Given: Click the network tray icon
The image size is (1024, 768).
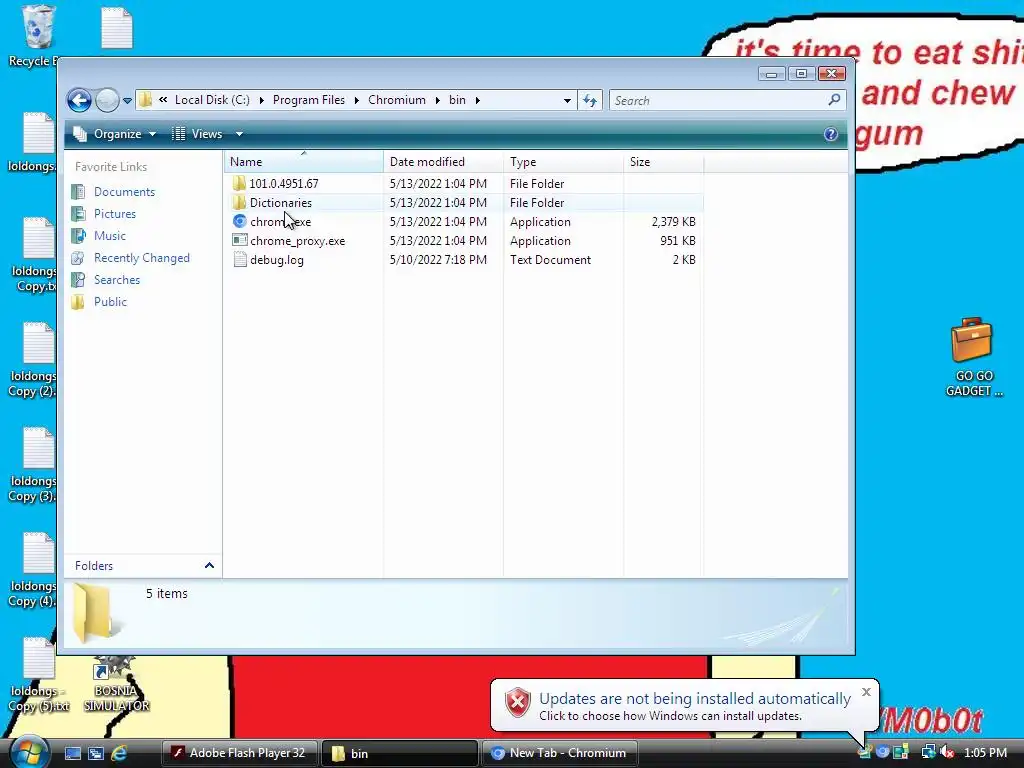Looking at the screenshot, I should [928, 752].
